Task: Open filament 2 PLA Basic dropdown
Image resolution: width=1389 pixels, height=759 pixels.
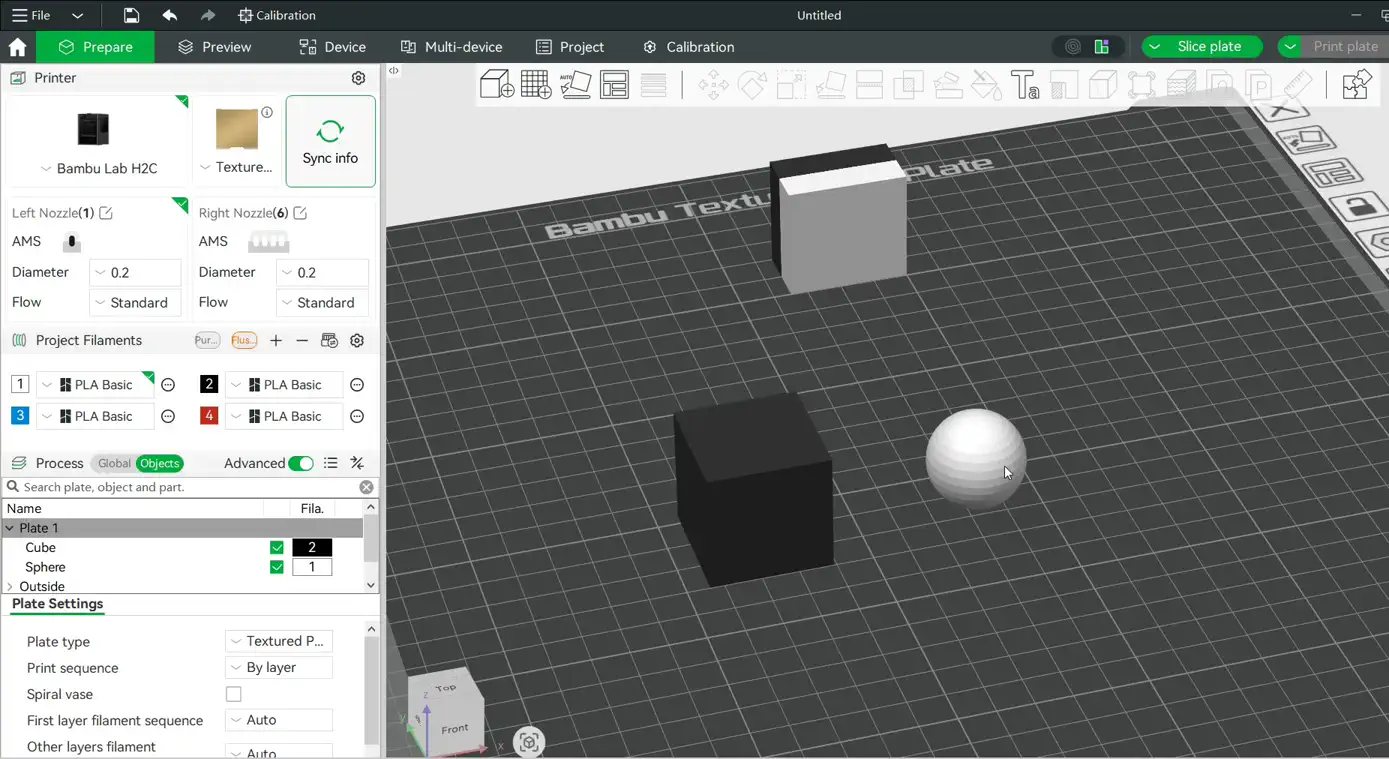Action: pos(283,385)
